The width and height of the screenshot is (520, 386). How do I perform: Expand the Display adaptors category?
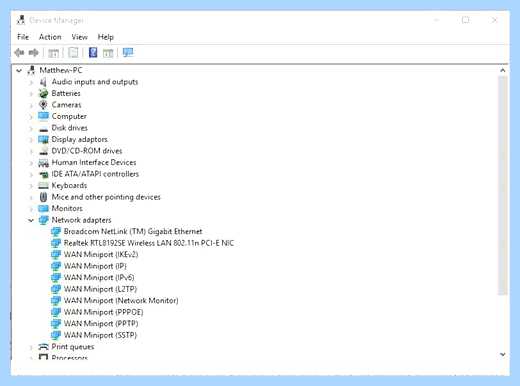31,140
